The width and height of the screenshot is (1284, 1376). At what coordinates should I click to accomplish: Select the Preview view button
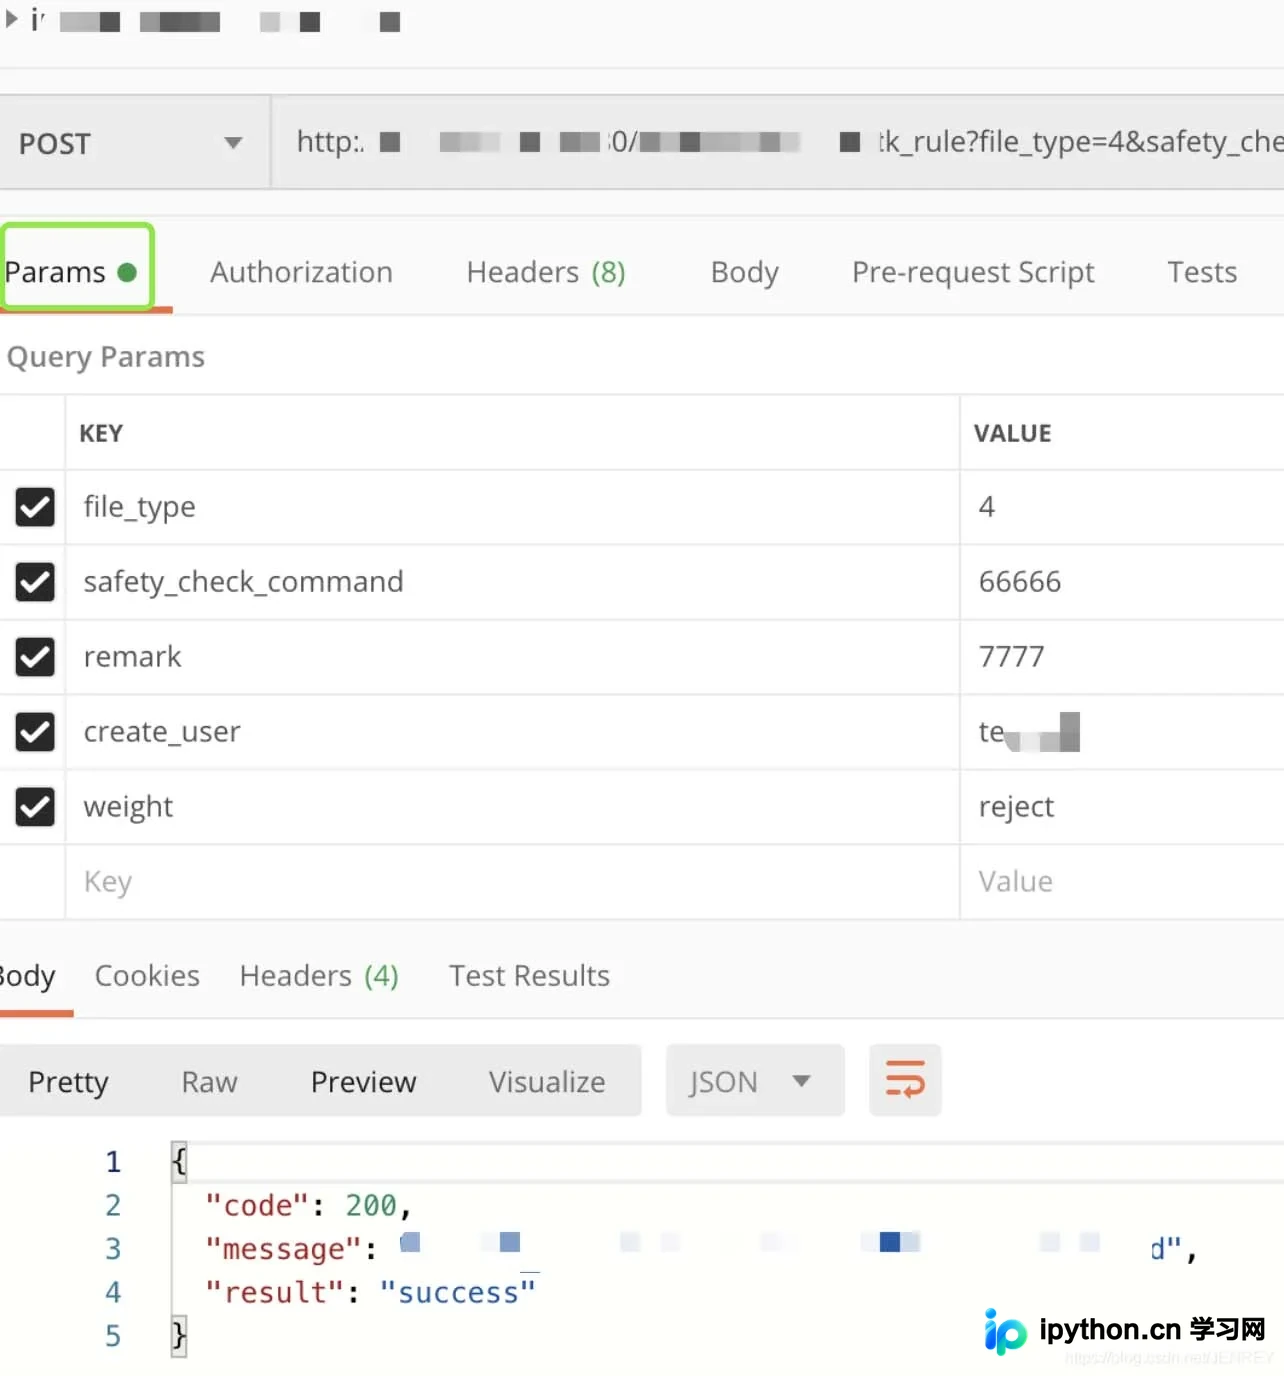click(x=363, y=1081)
